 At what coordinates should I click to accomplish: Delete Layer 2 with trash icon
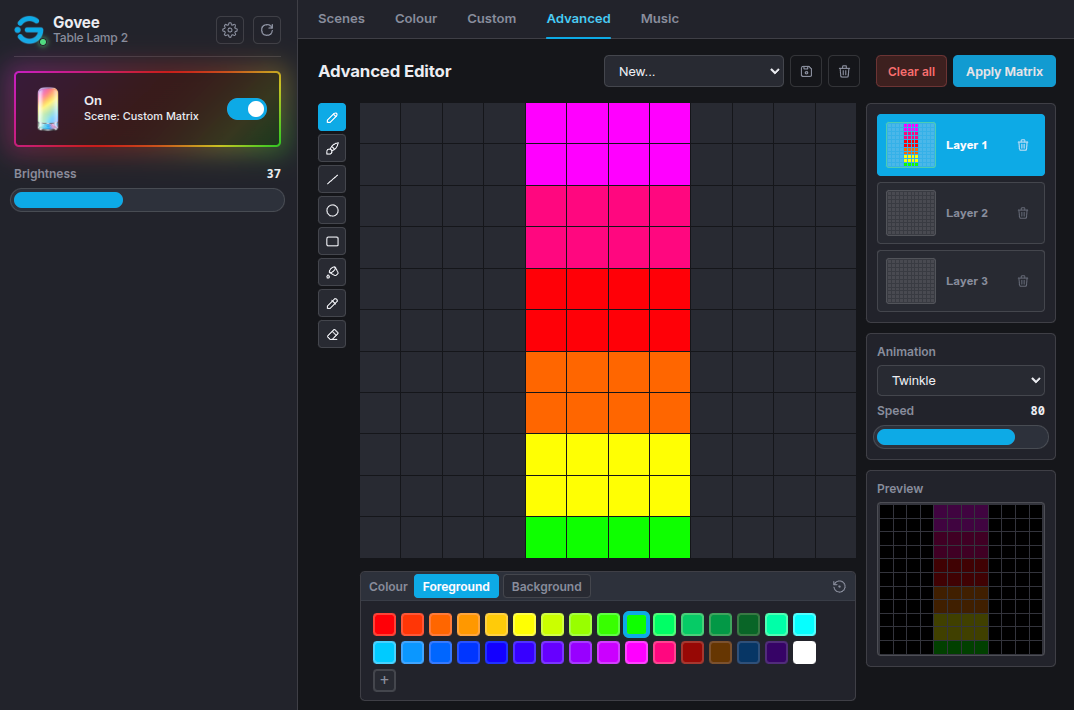[x=1023, y=213]
